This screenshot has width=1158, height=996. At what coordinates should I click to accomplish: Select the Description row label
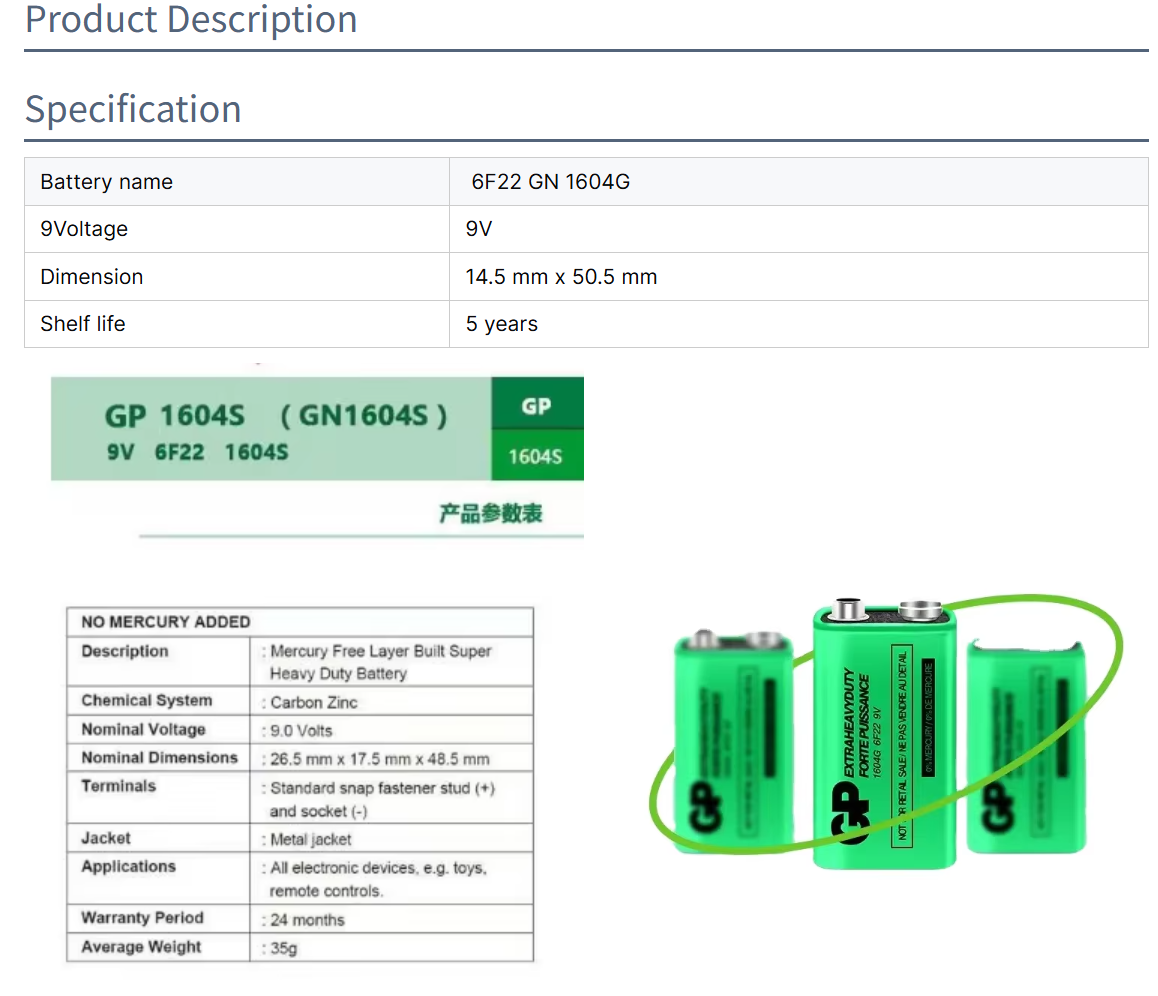(x=125, y=651)
